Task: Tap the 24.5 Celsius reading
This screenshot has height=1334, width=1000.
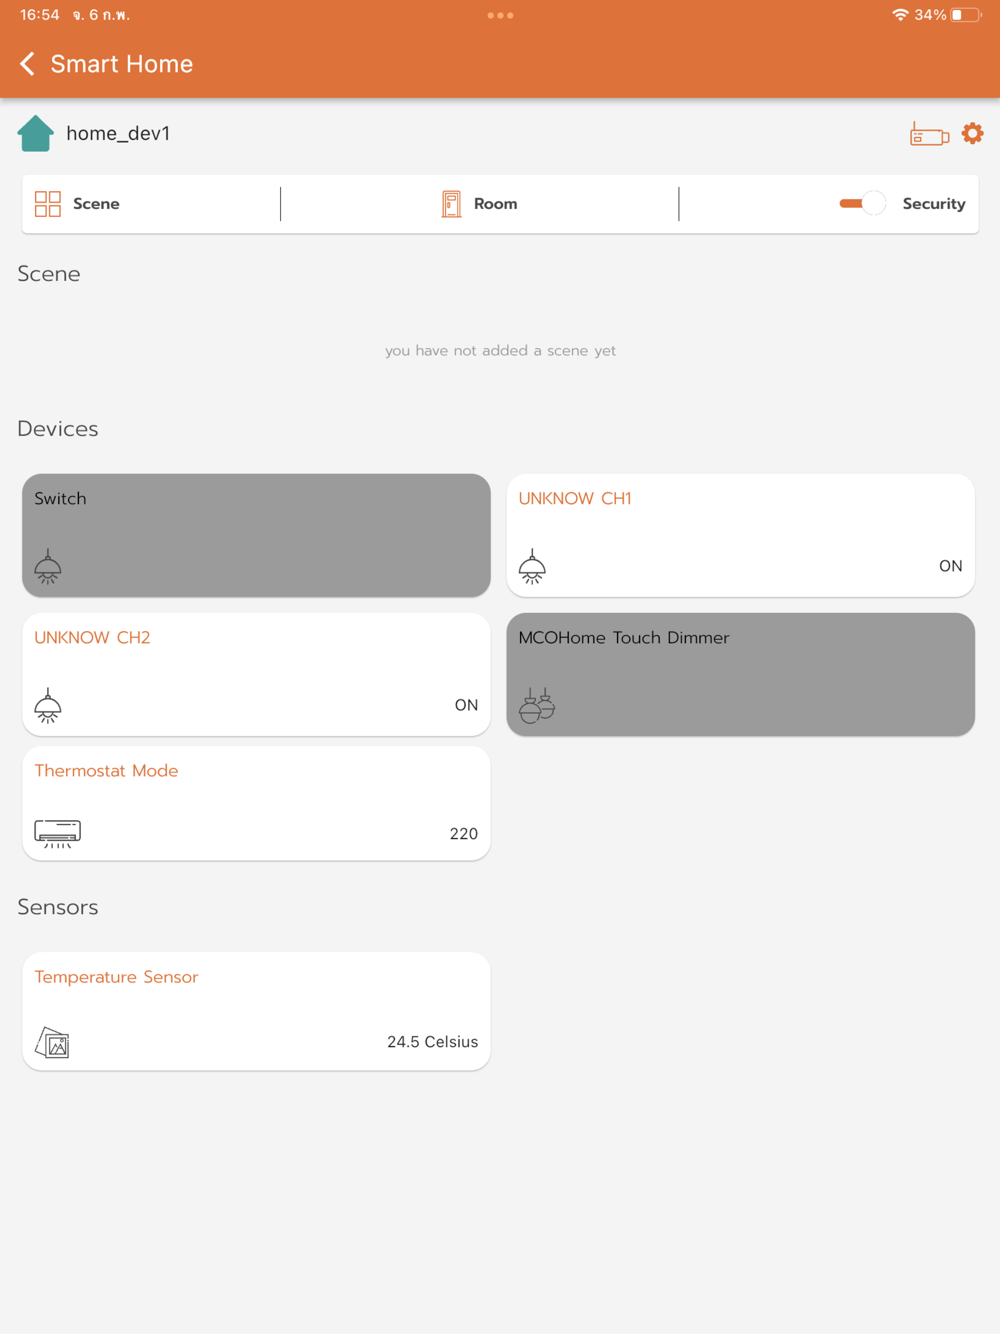Action: point(433,1042)
